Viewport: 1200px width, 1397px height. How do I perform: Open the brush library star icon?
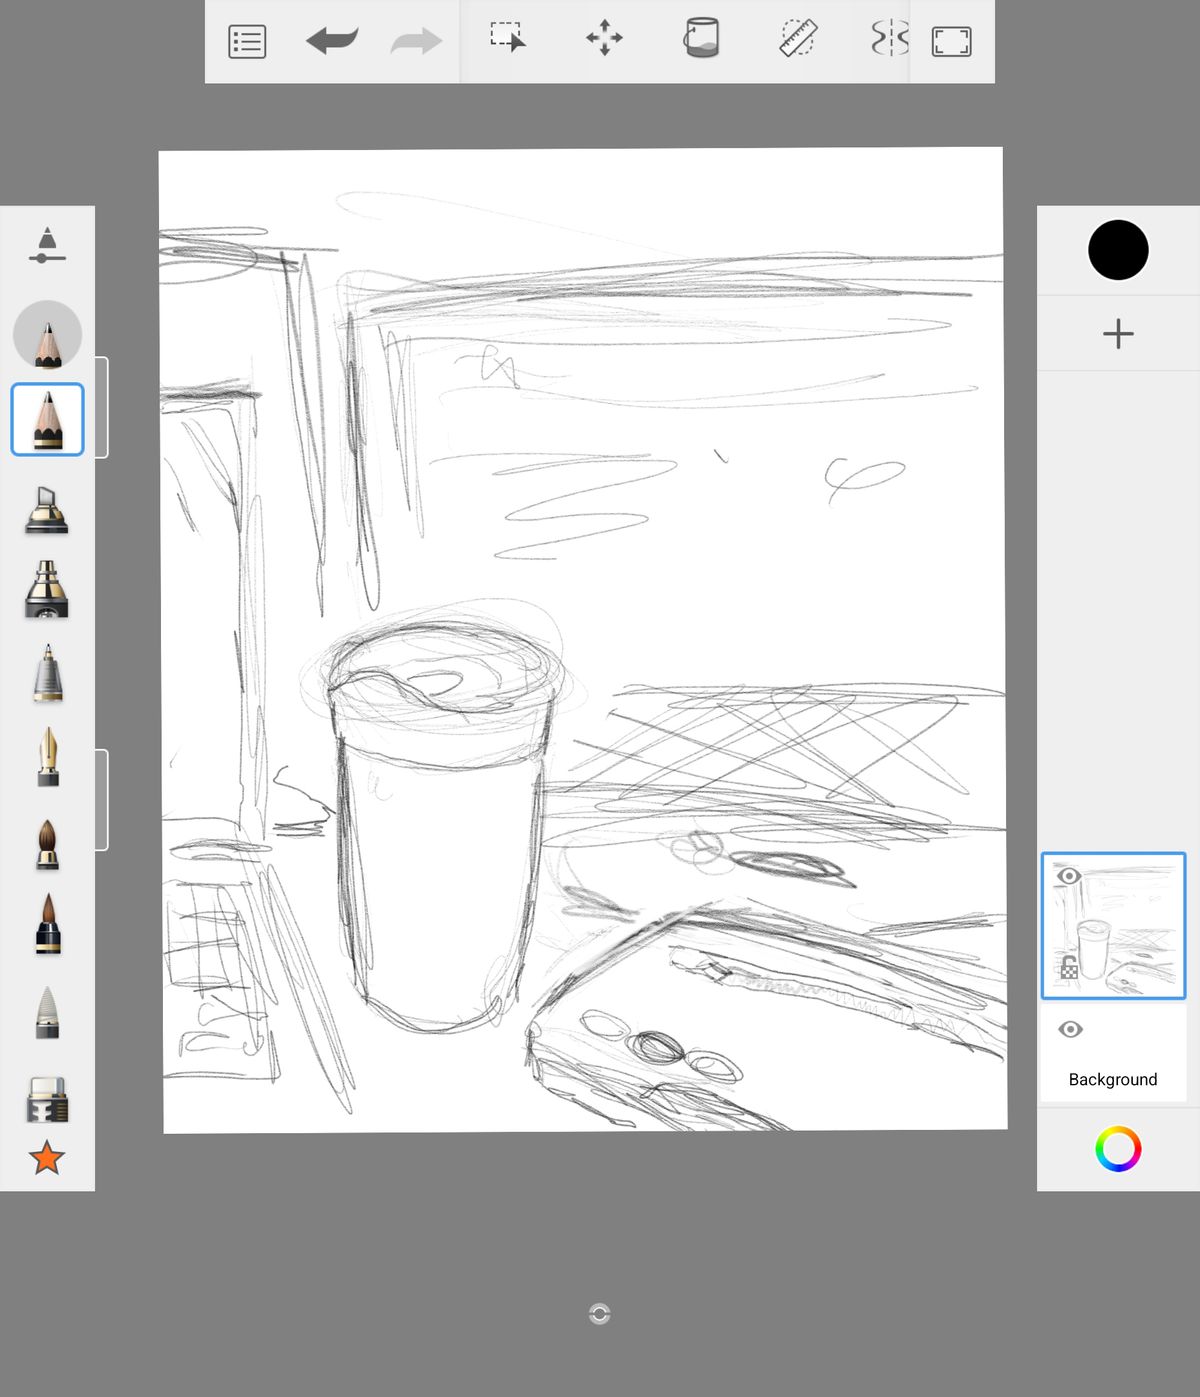pos(47,1158)
